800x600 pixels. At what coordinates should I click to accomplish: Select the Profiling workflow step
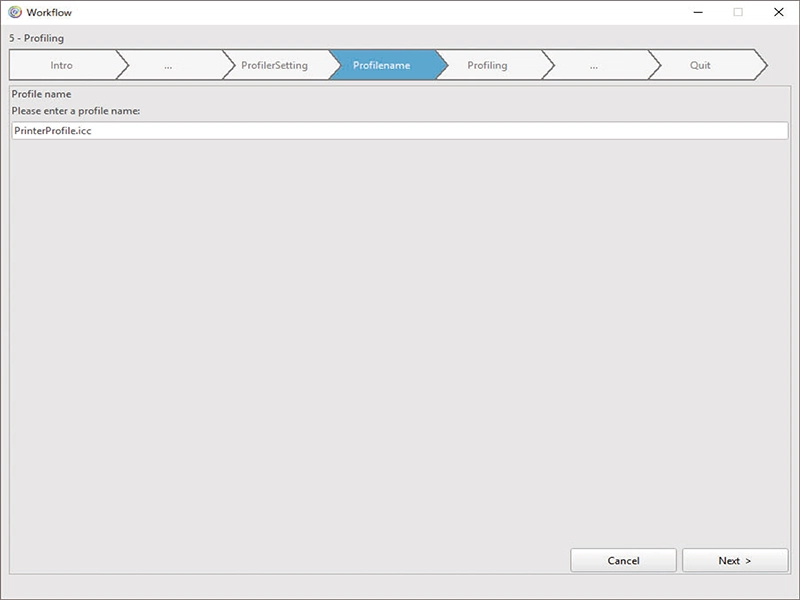coord(489,64)
